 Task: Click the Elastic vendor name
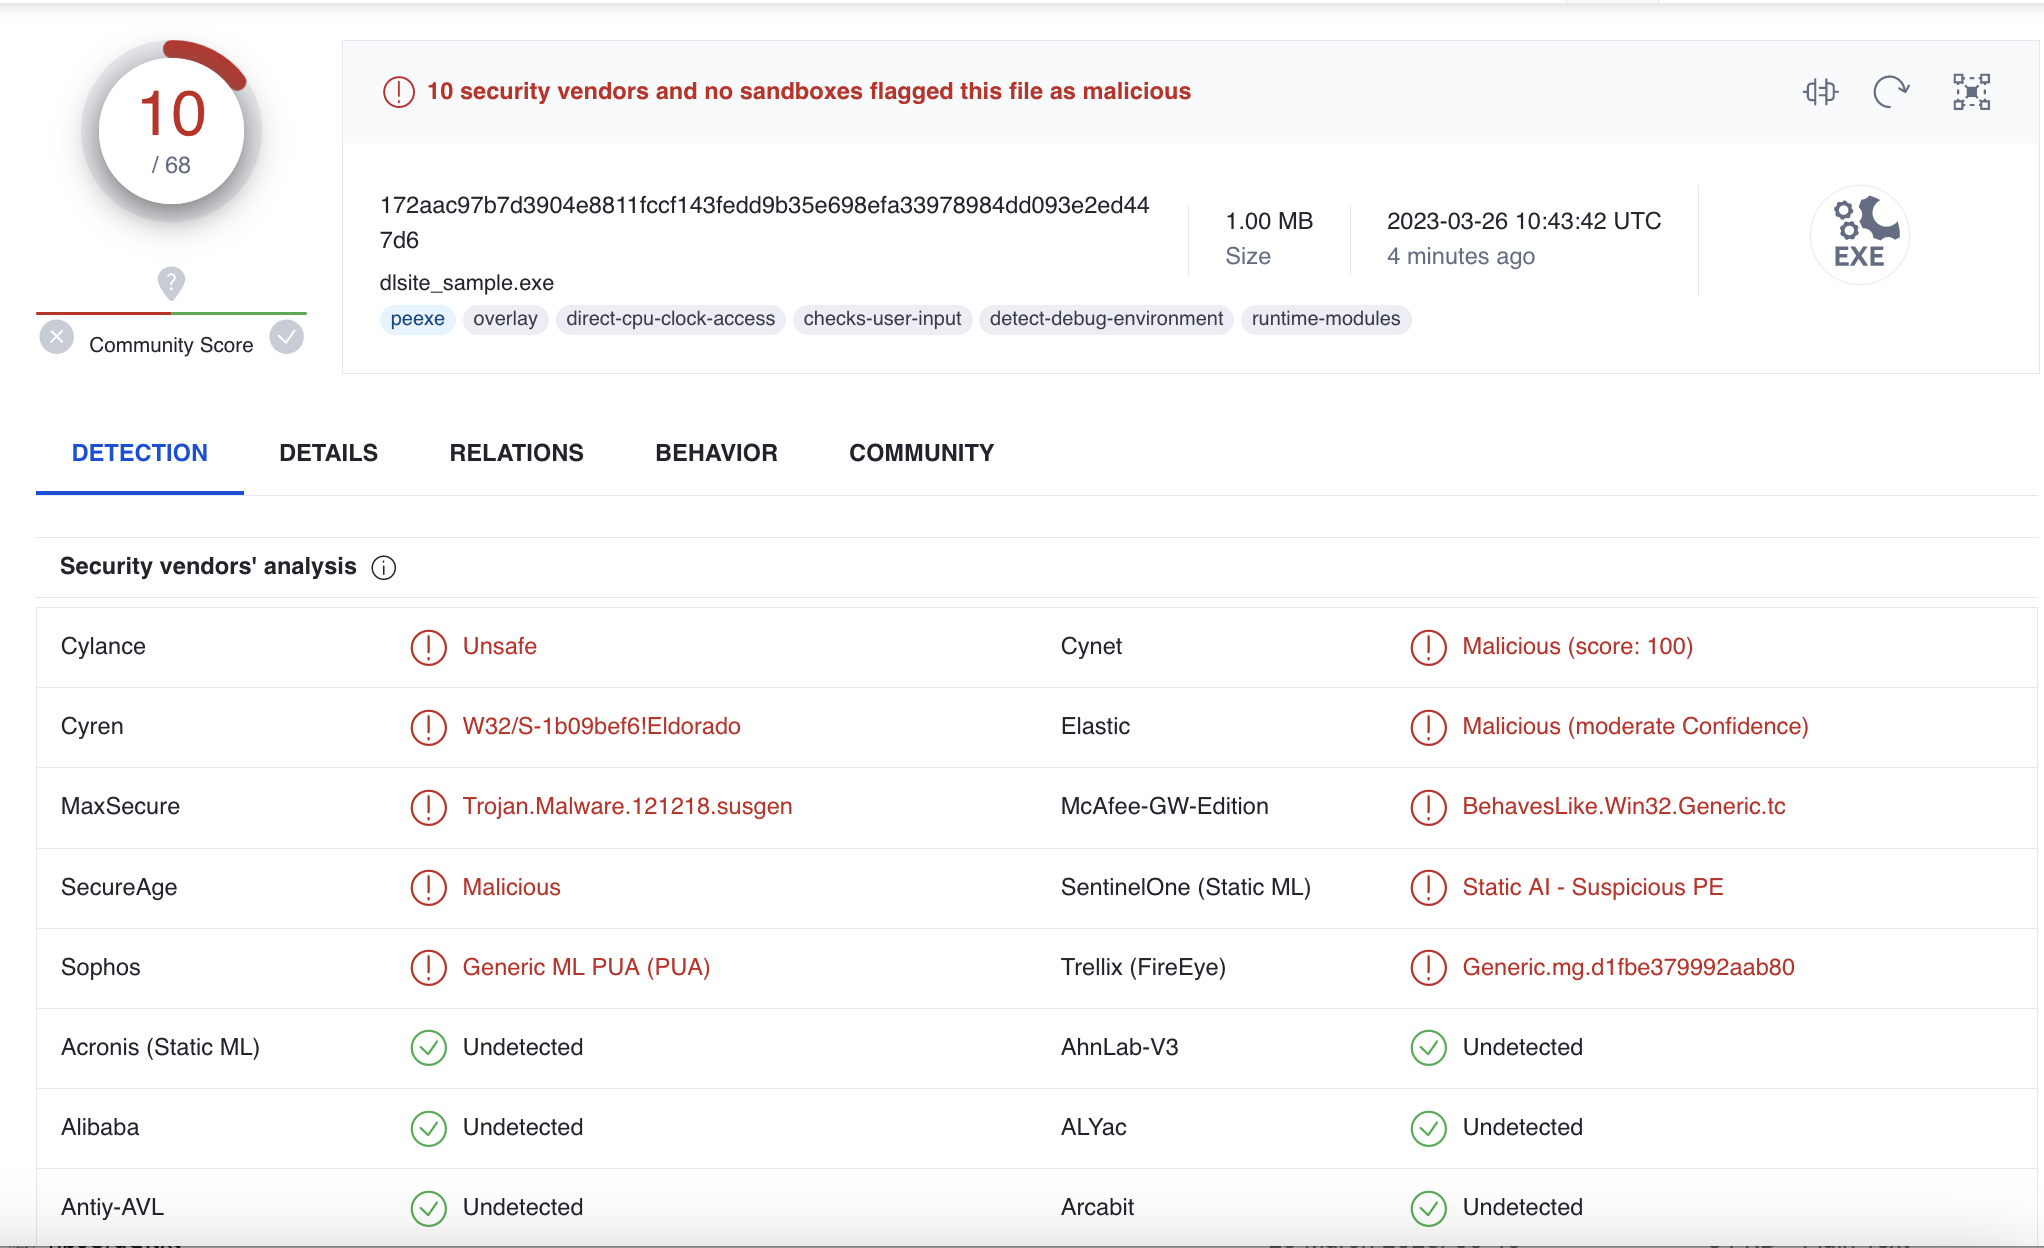(x=1095, y=727)
